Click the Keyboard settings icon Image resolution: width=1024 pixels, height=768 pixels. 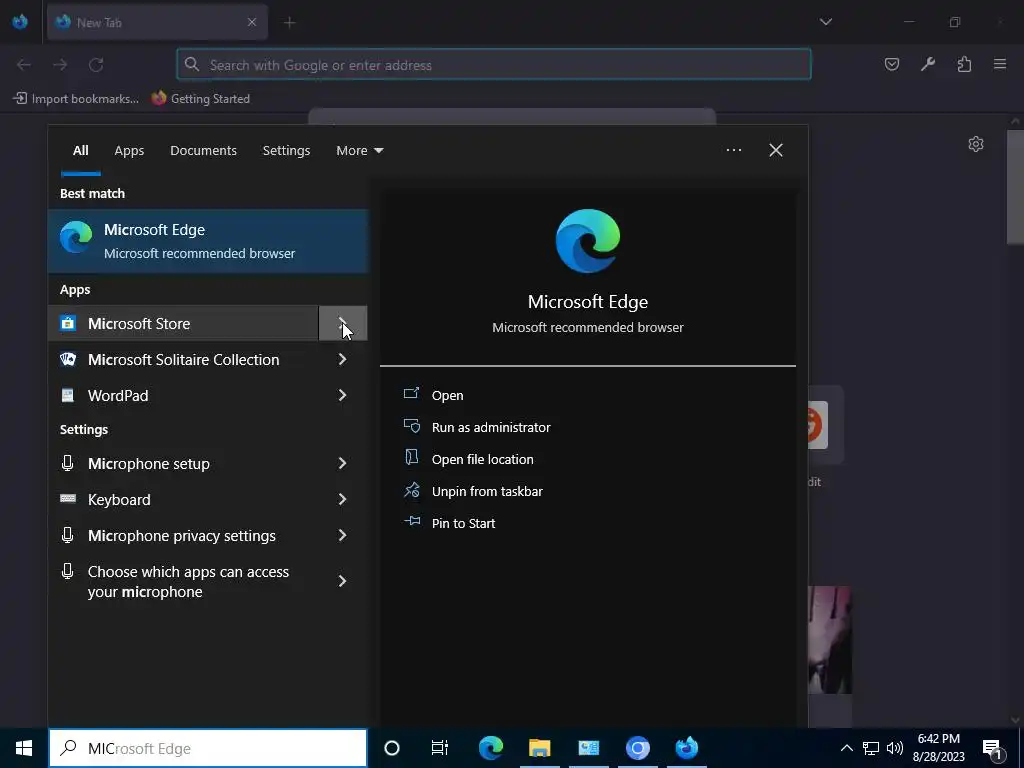tap(68, 498)
